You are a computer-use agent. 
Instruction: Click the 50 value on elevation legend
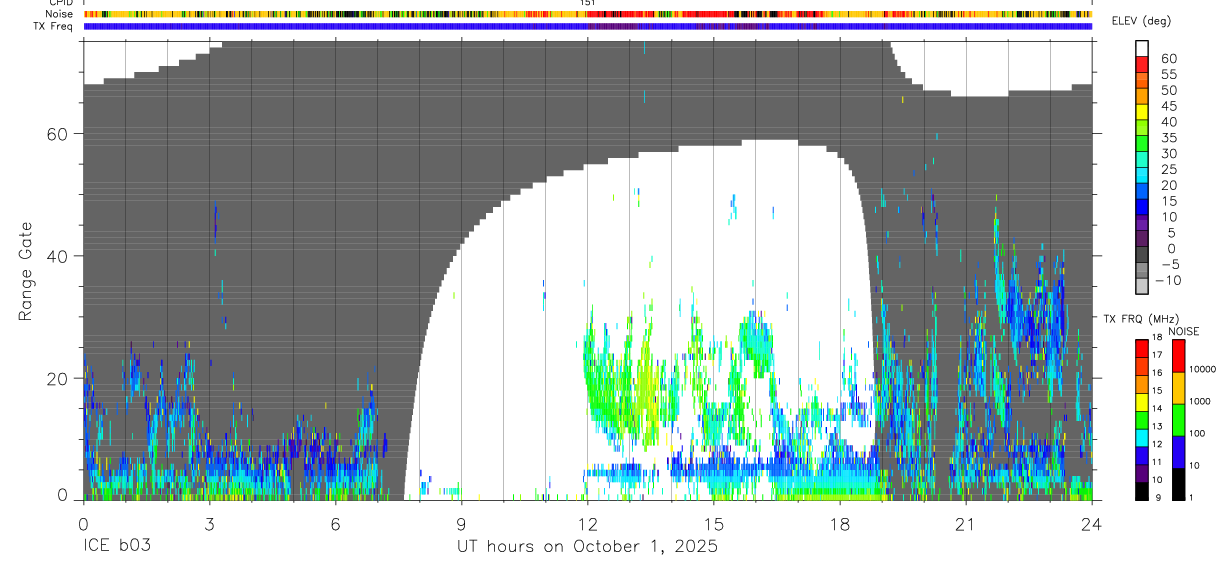(x=1168, y=90)
